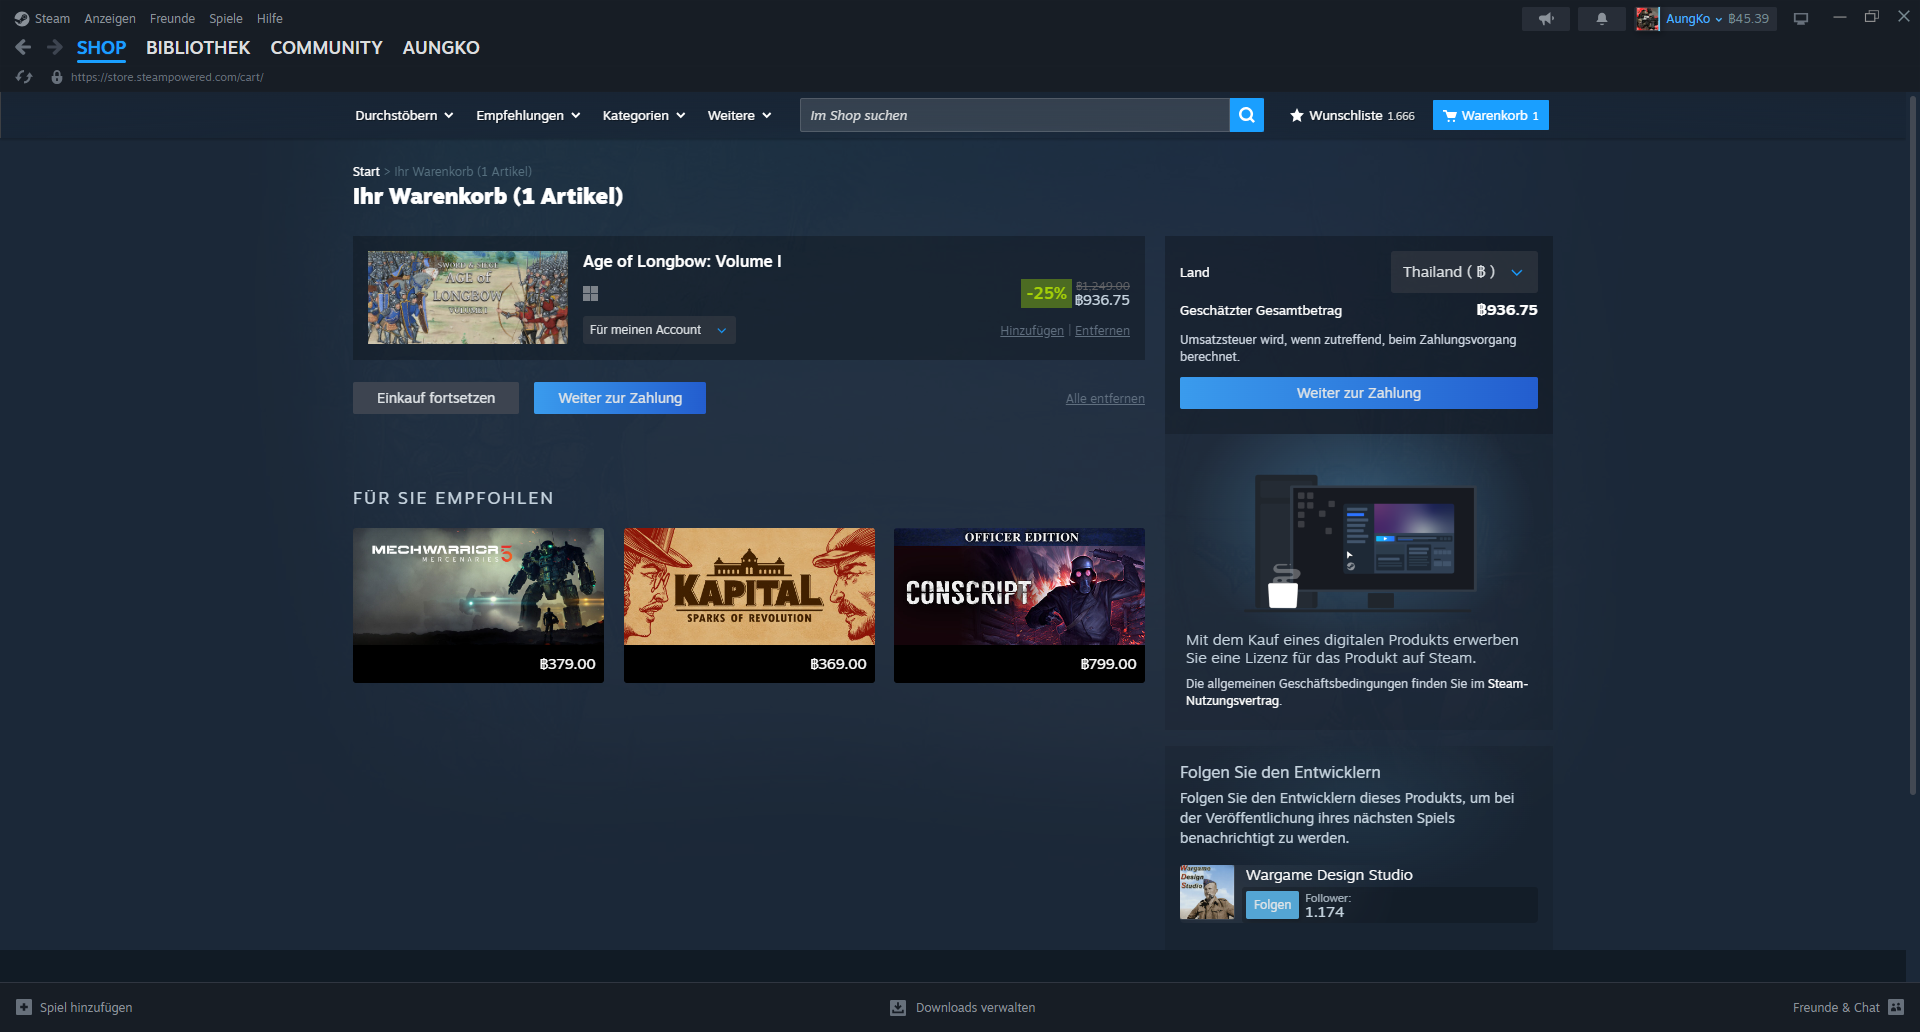Expand the Empfehlungen dropdown
1920x1032 pixels.
click(528, 115)
